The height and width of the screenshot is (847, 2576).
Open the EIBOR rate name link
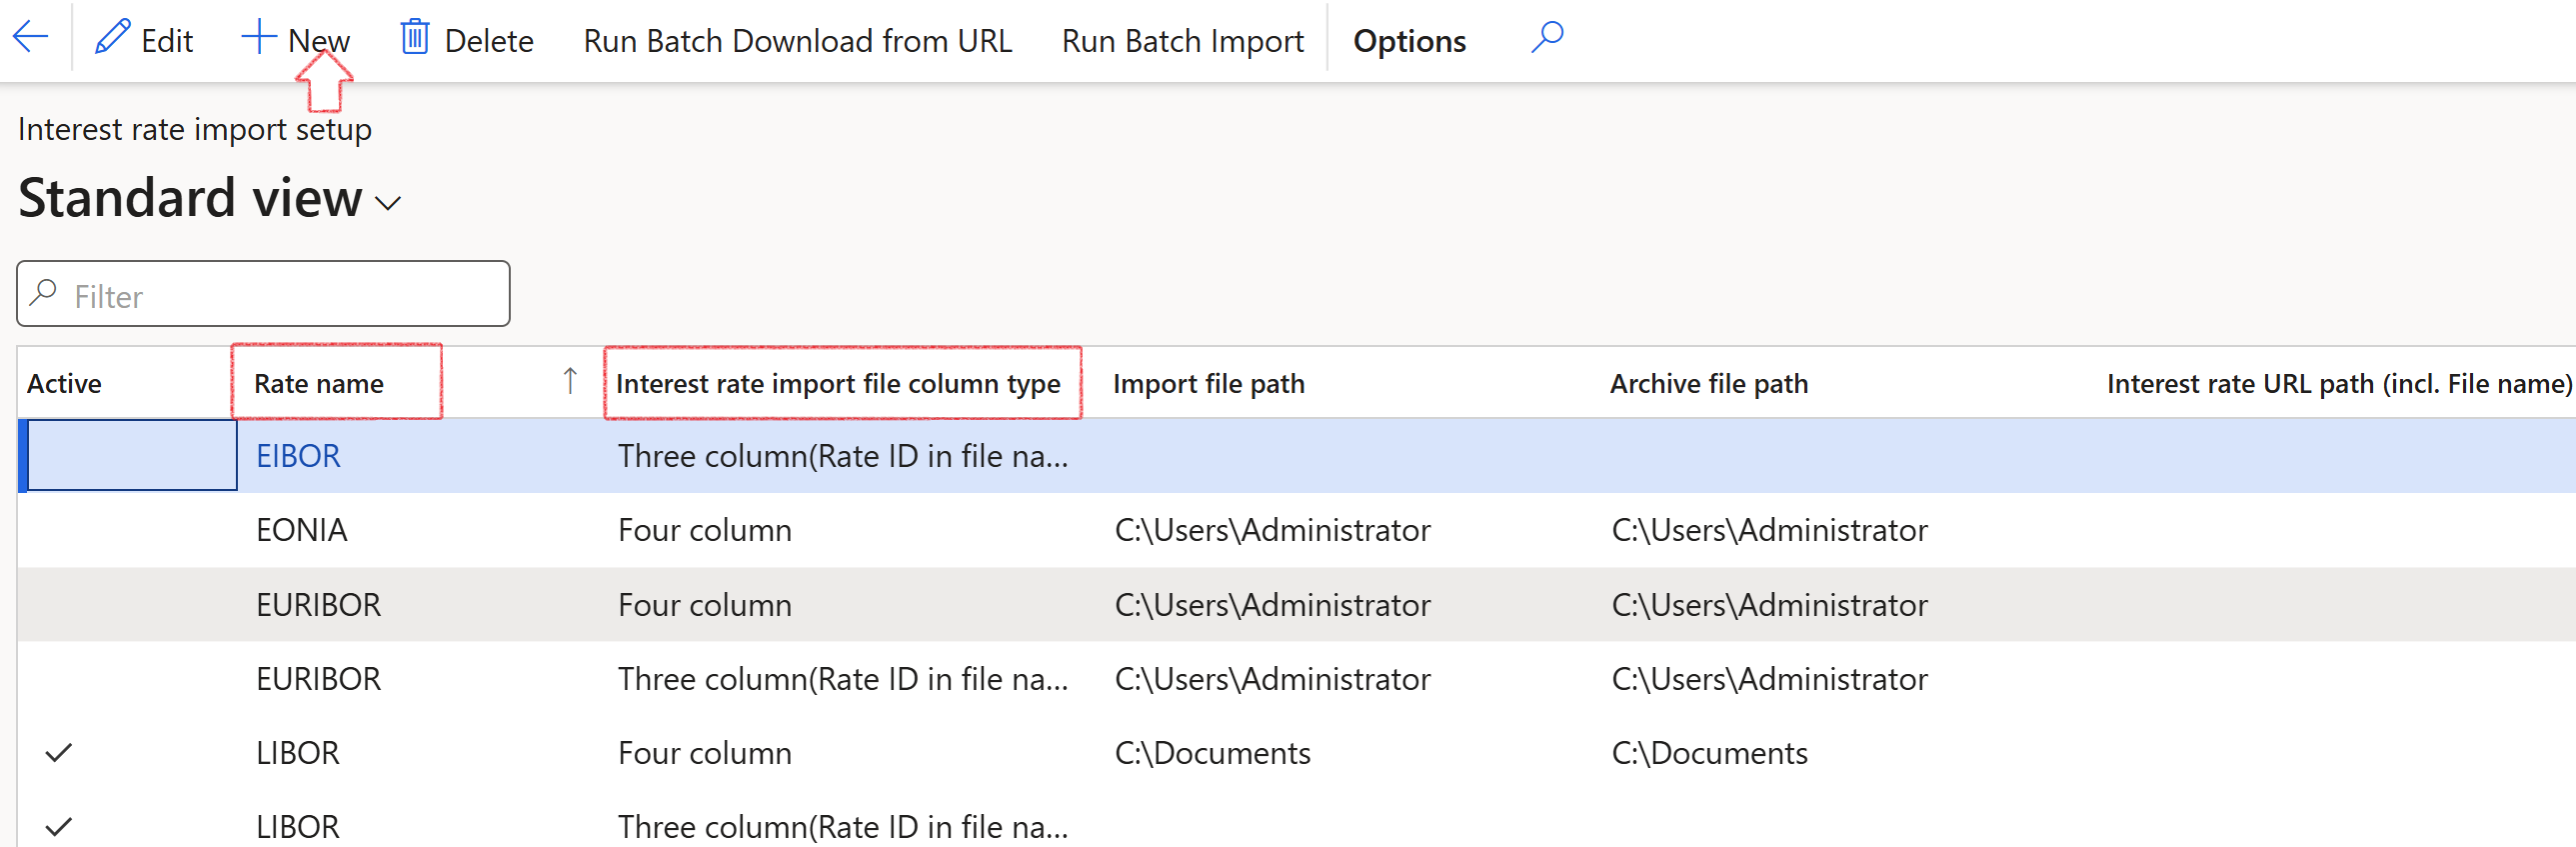pos(298,456)
